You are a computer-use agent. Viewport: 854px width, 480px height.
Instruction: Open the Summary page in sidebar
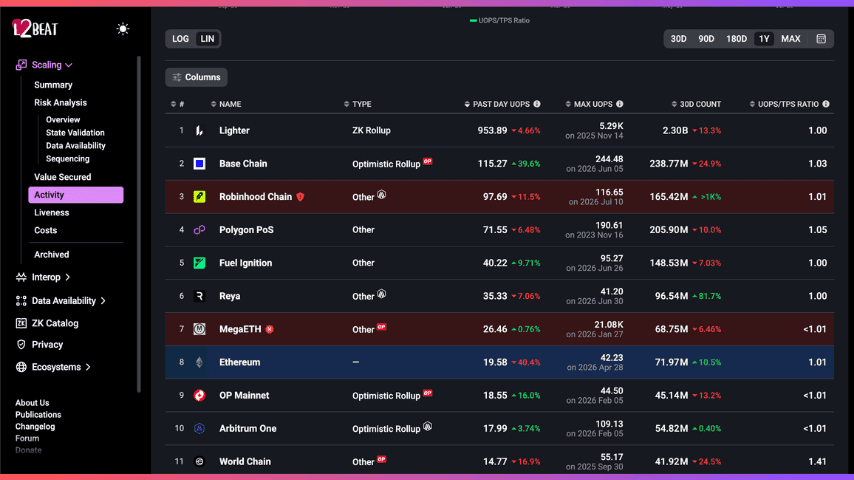tap(53, 85)
